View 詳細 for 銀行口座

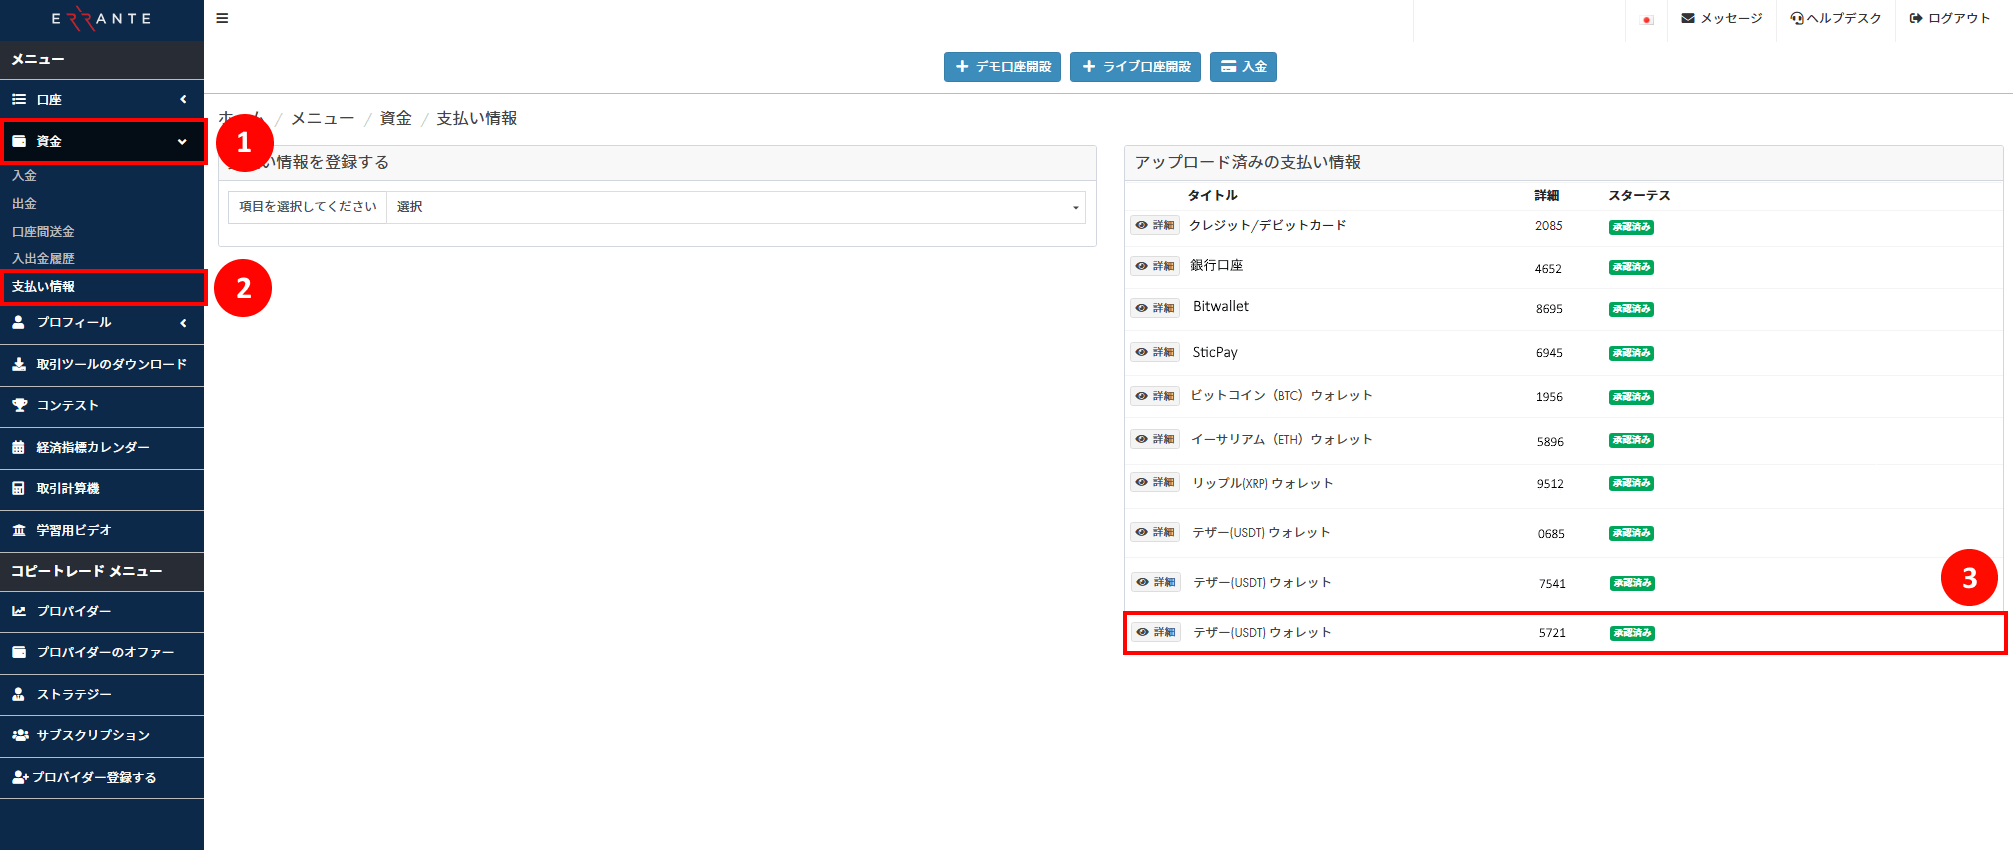[x=1155, y=266]
